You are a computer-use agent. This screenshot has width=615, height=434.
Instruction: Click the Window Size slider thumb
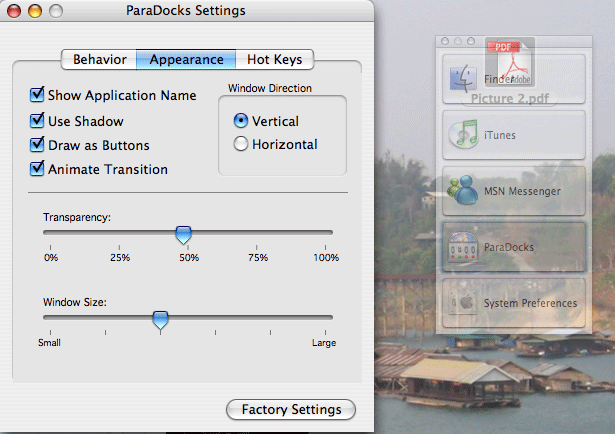pyautogui.click(x=160, y=320)
